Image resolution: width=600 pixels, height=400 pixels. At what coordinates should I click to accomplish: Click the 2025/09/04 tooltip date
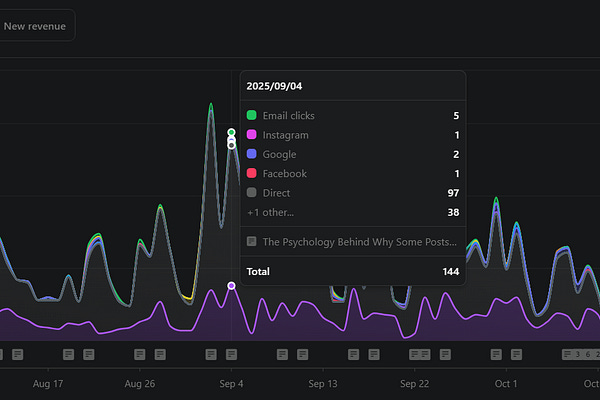(x=274, y=86)
